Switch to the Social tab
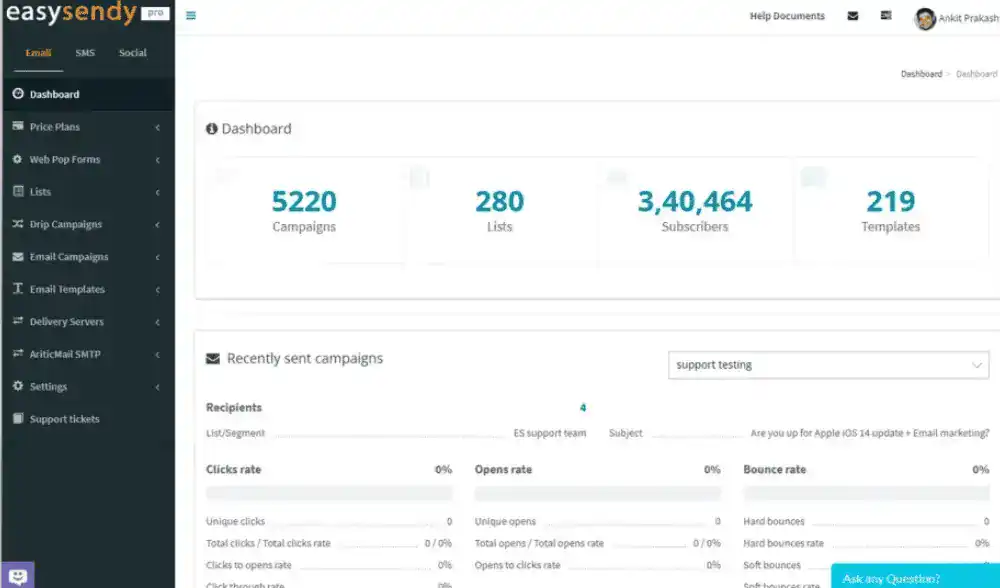 click(x=133, y=53)
